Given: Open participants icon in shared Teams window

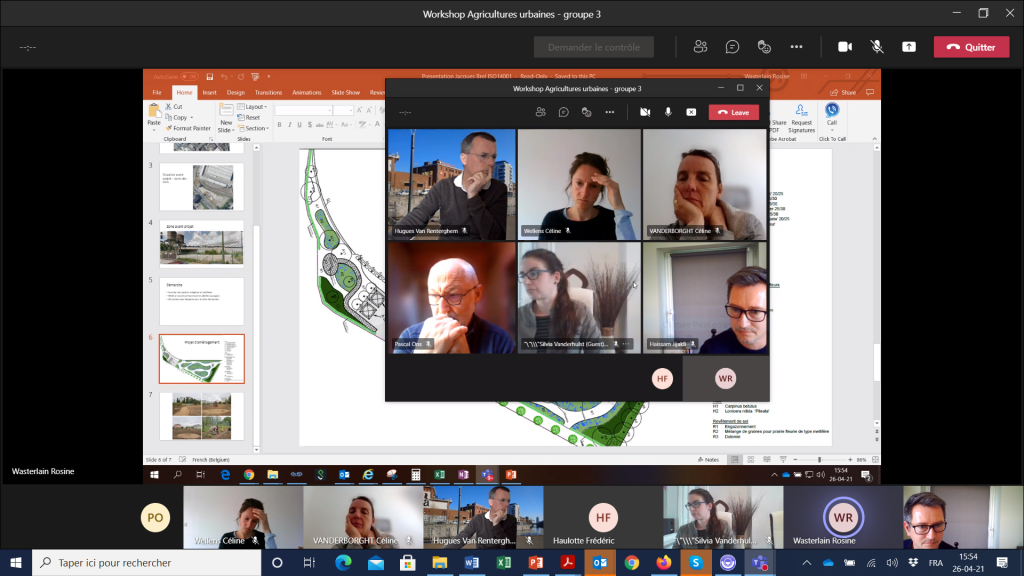Looking at the screenshot, I should (540, 112).
